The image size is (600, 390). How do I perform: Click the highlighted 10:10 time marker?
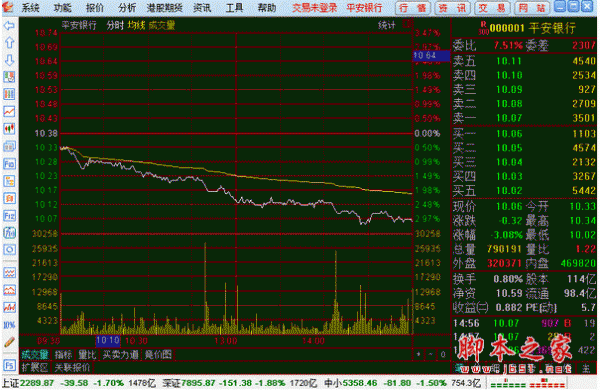click(108, 340)
